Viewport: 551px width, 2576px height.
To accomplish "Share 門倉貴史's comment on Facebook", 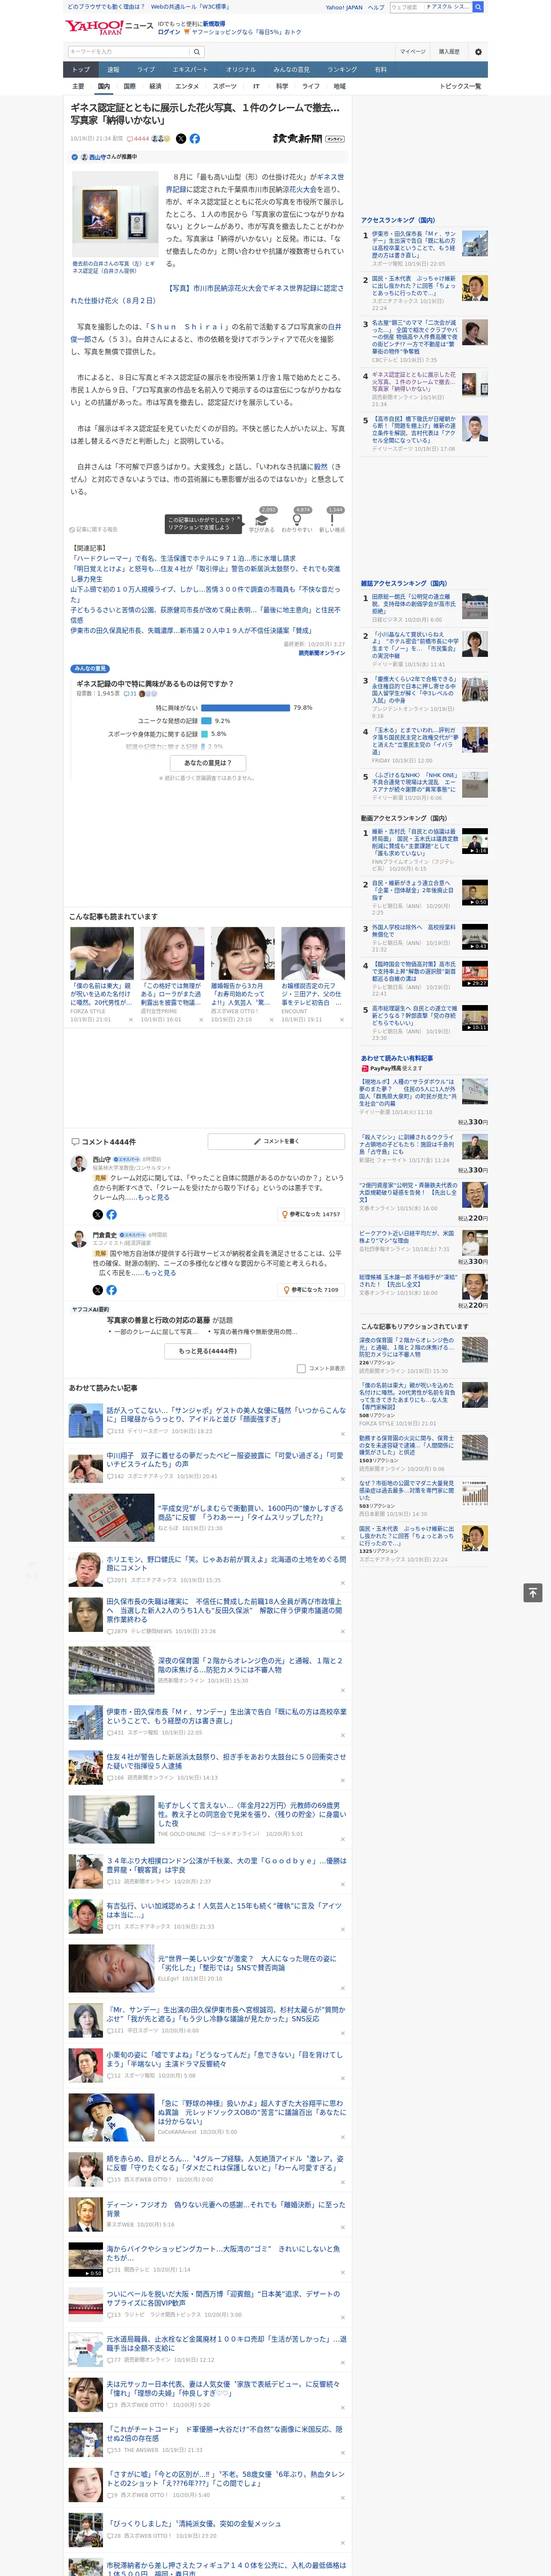I will pyautogui.click(x=111, y=1290).
